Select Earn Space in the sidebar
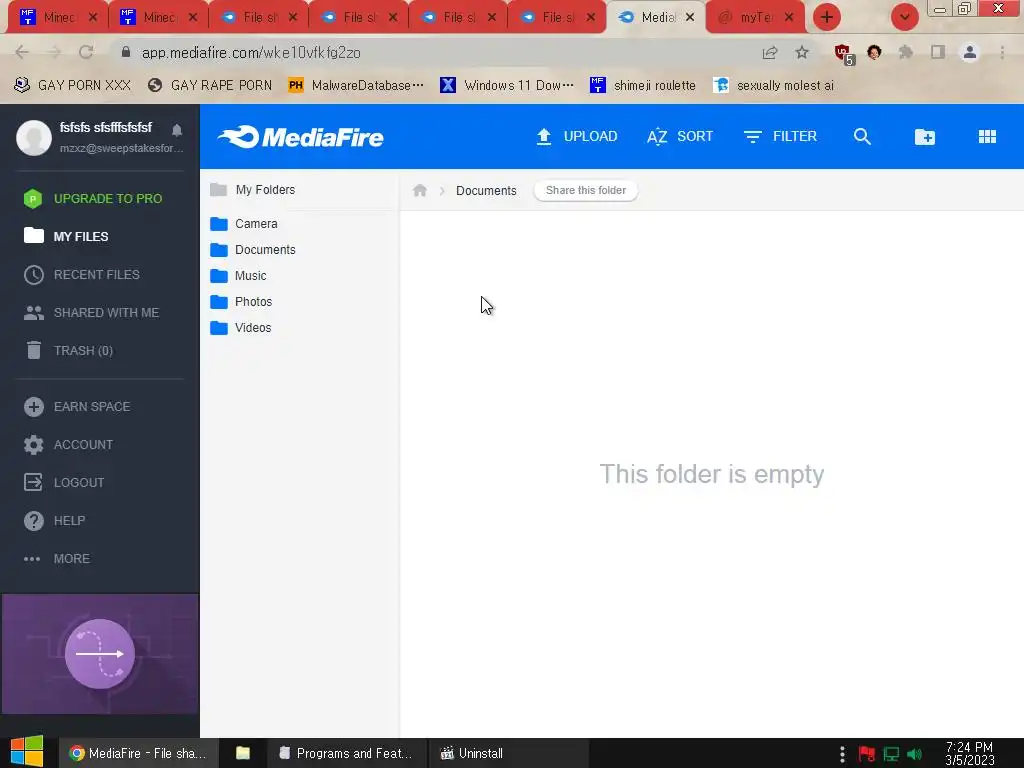Viewport: 1024px width, 768px height. [77, 407]
